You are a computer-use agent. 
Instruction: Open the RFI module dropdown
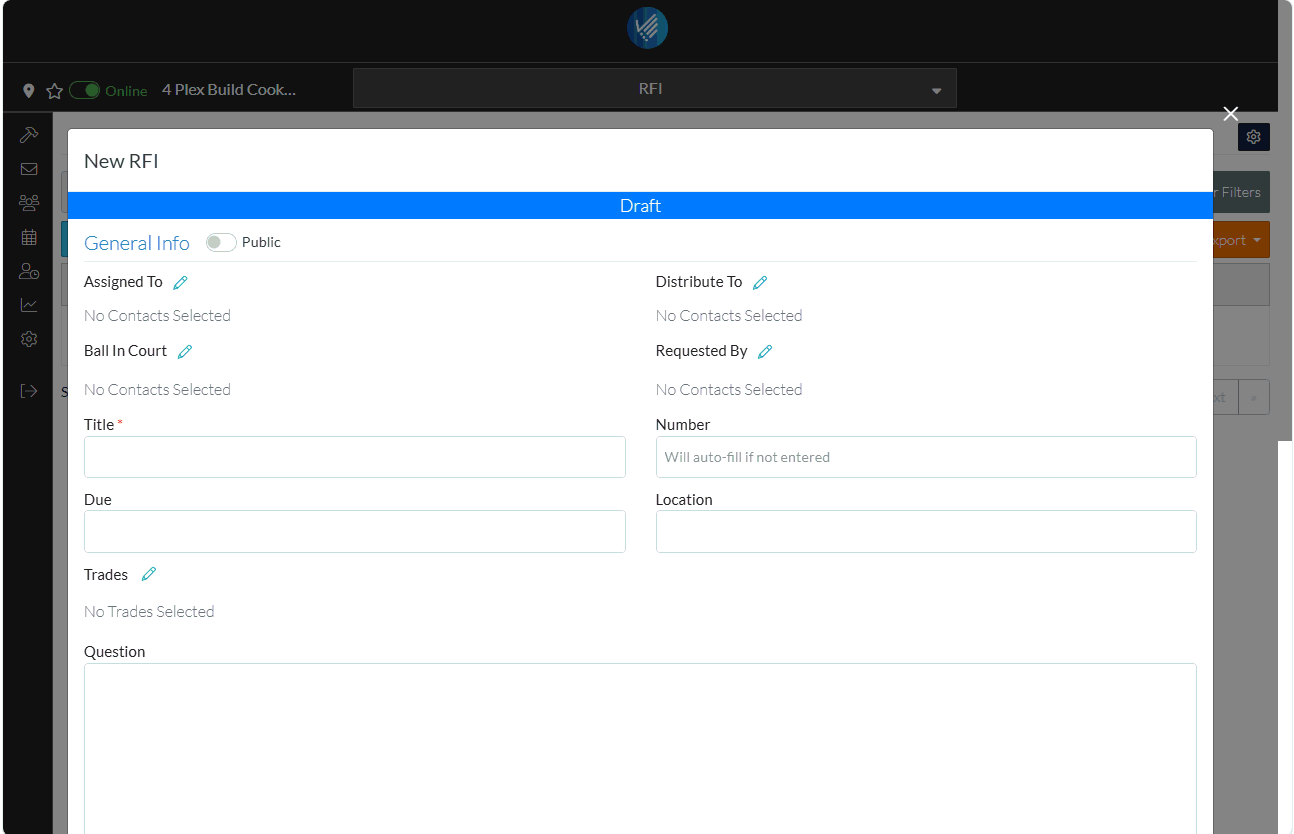[x=655, y=88]
